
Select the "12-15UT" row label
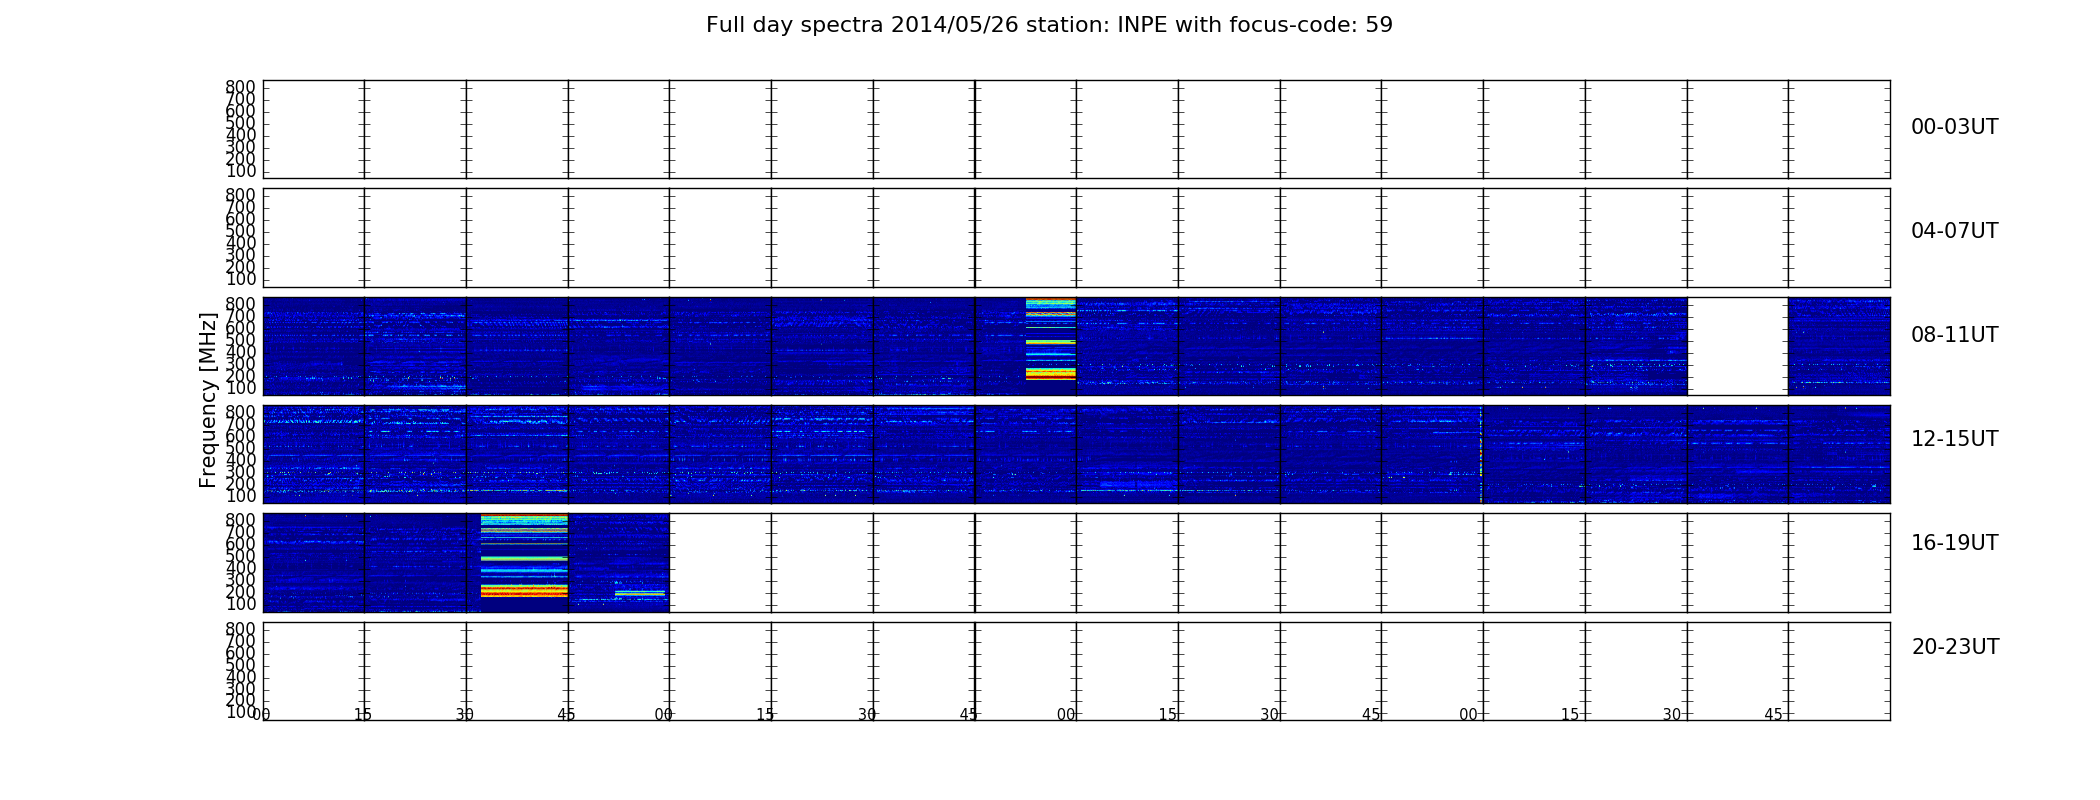click(1954, 439)
